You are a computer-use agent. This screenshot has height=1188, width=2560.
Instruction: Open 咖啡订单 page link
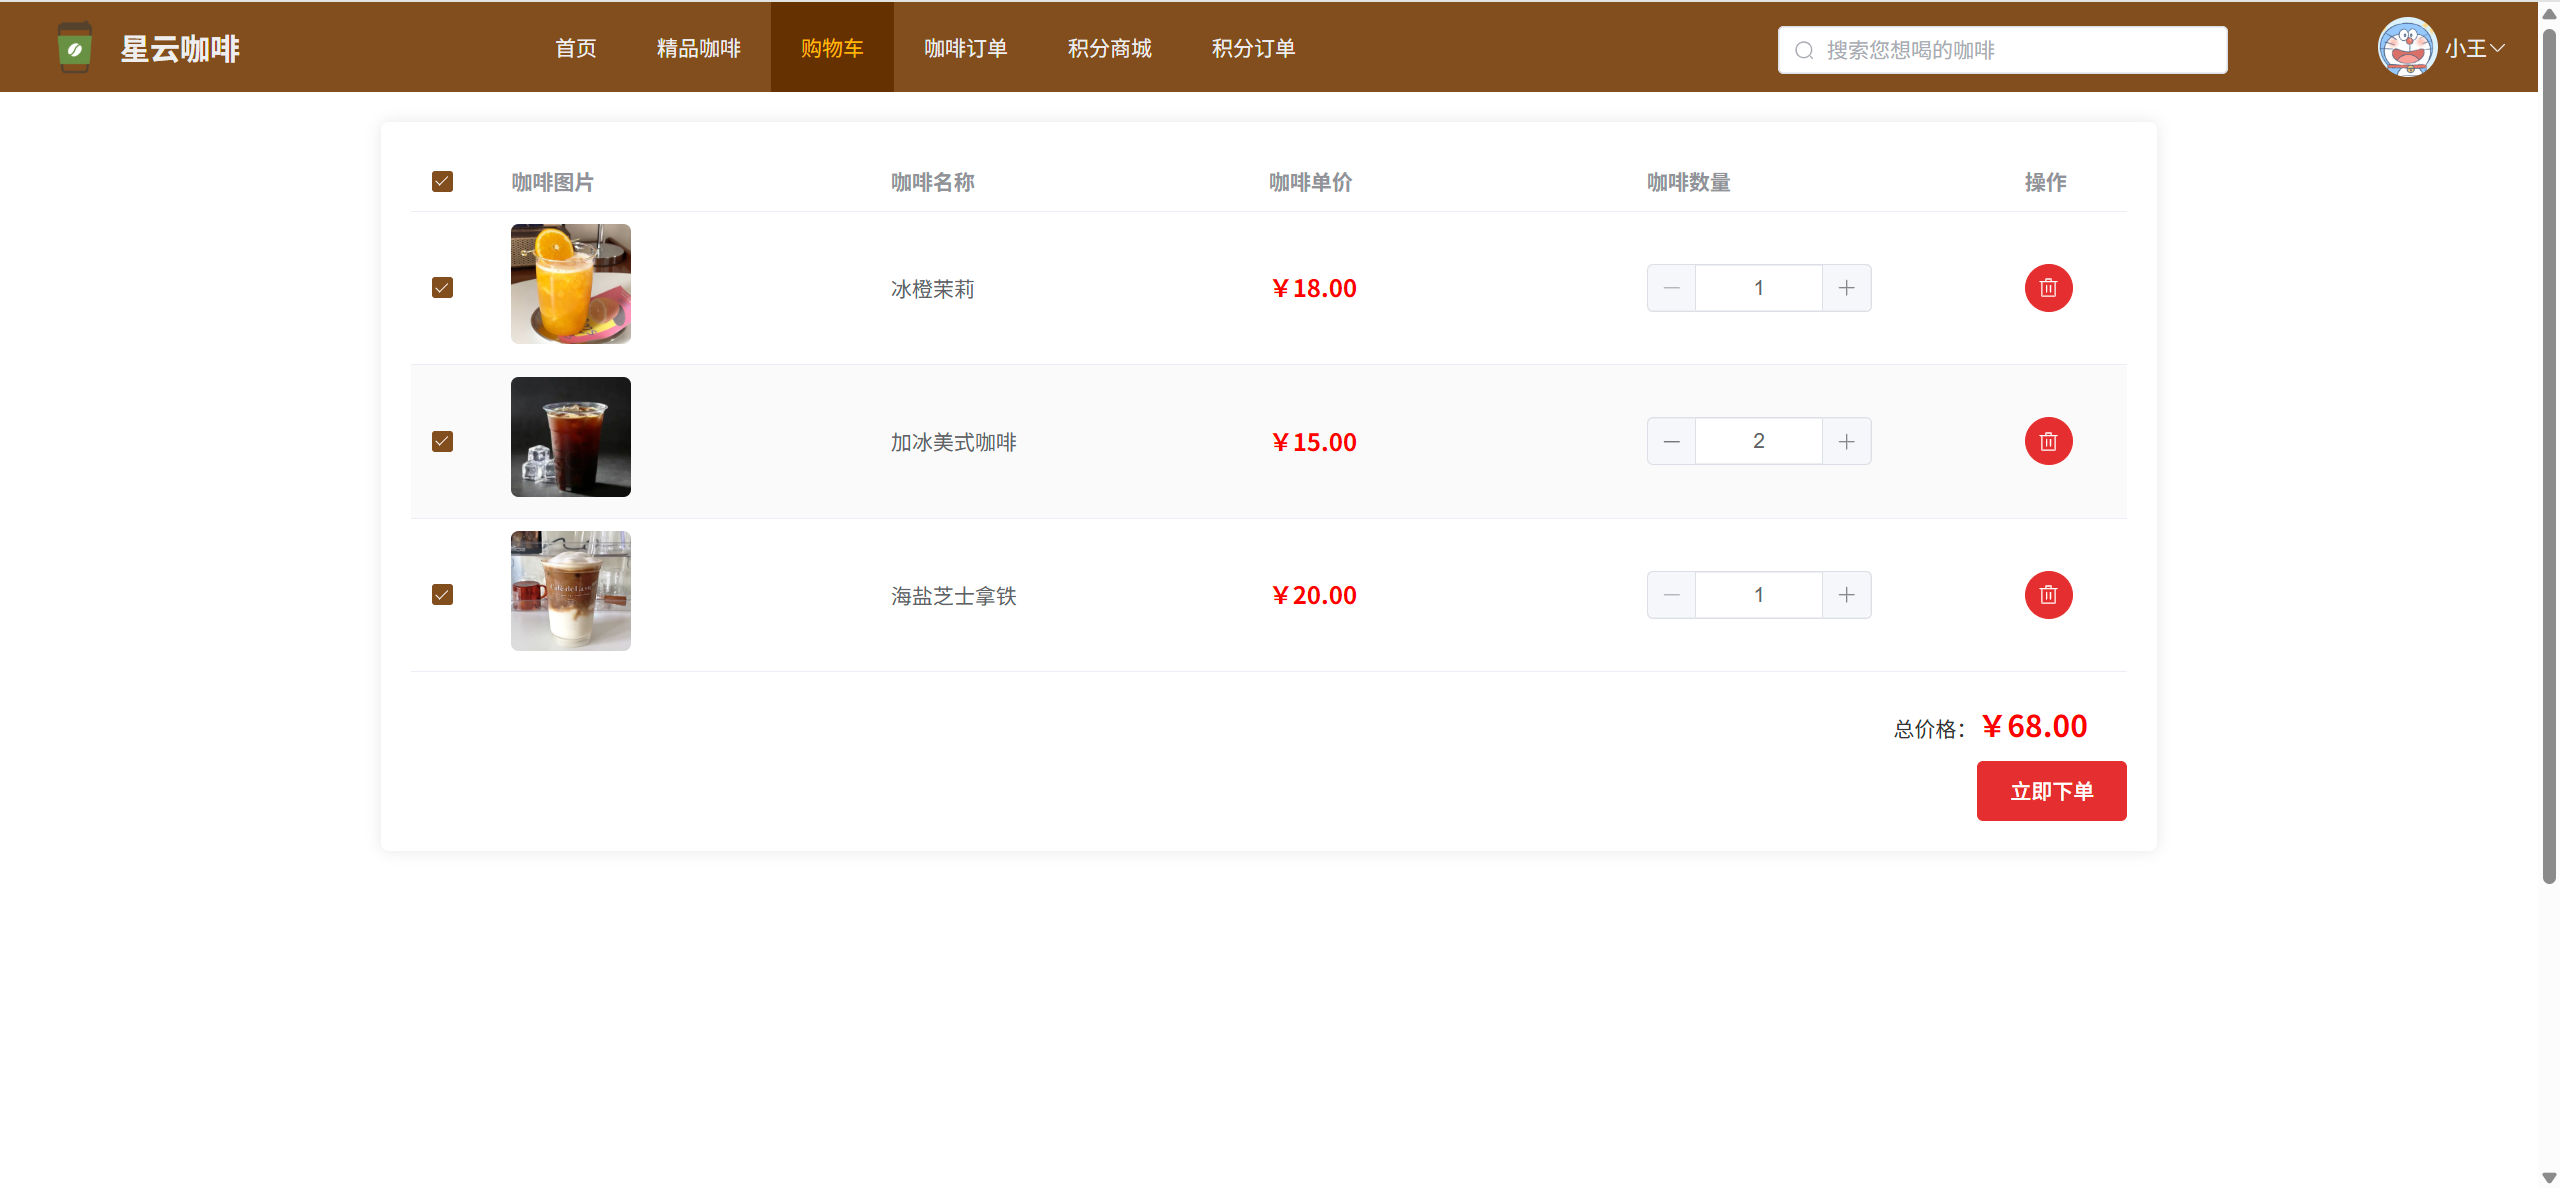(x=965, y=48)
